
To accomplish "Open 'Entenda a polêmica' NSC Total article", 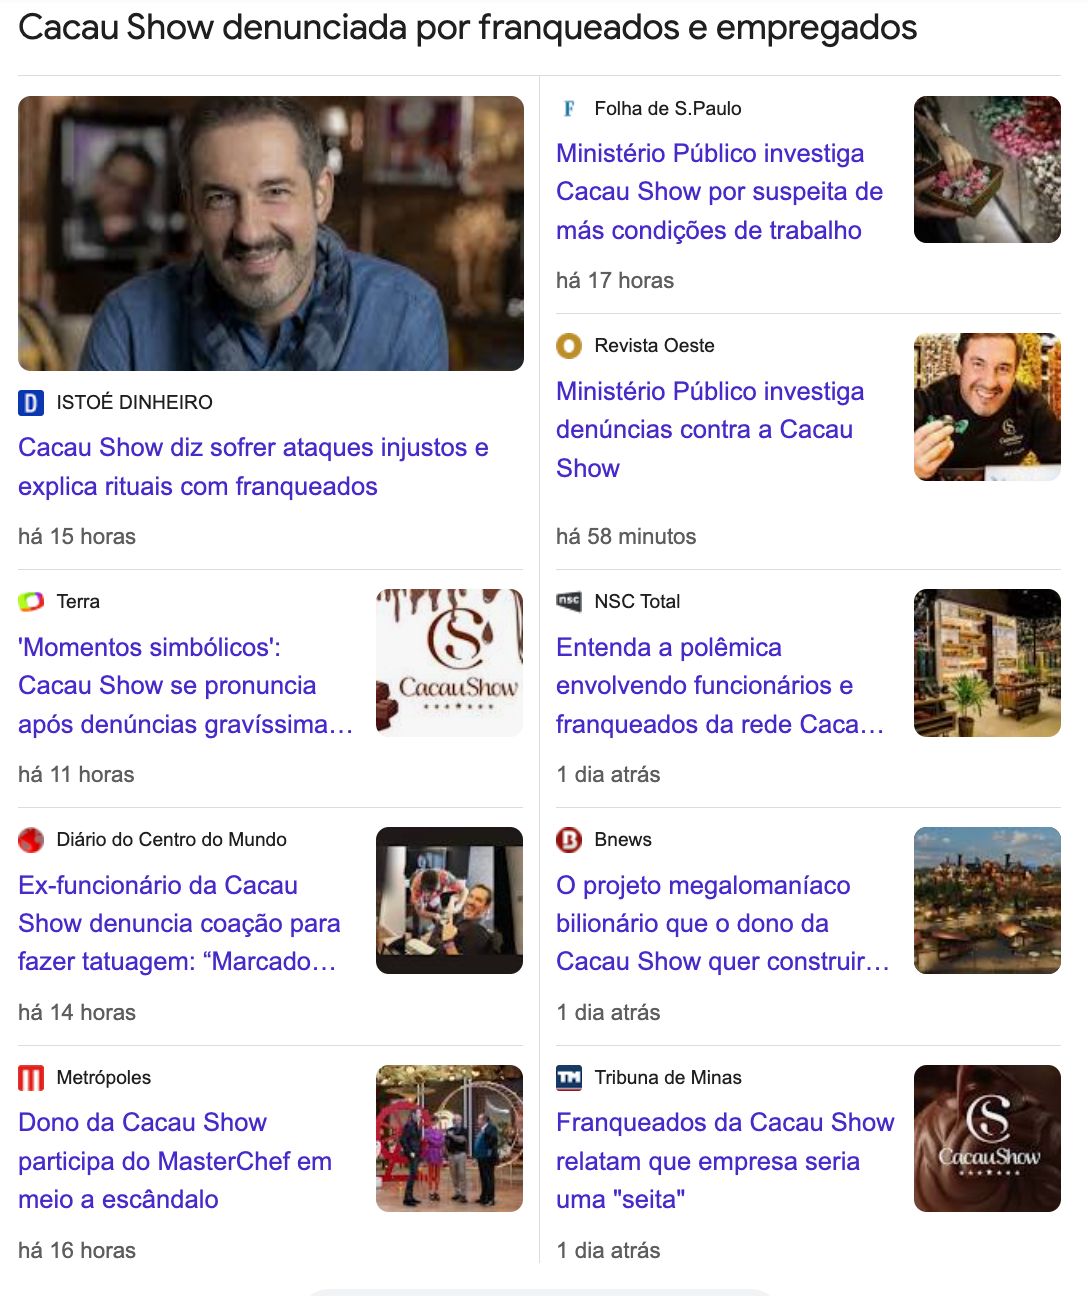I will point(719,686).
